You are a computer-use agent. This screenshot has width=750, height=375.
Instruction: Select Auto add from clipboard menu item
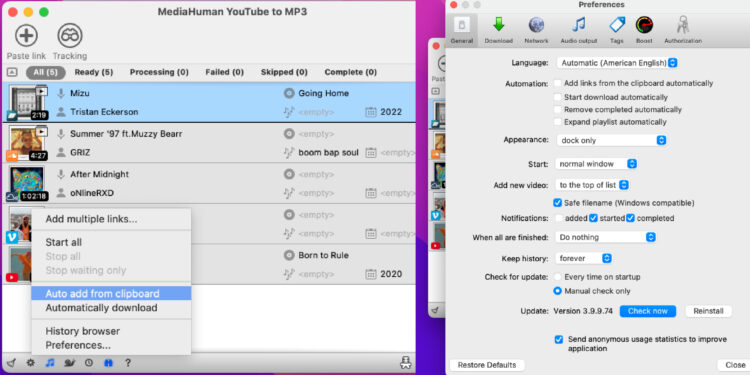click(111, 294)
